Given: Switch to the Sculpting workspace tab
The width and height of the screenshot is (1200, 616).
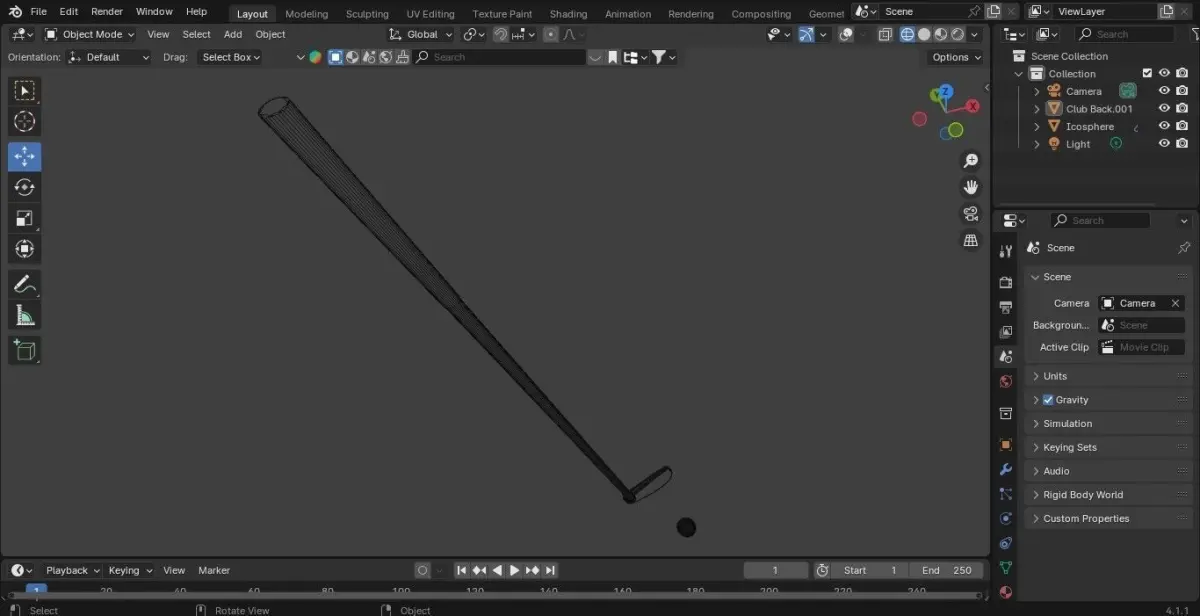Looking at the screenshot, I should [x=367, y=14].
